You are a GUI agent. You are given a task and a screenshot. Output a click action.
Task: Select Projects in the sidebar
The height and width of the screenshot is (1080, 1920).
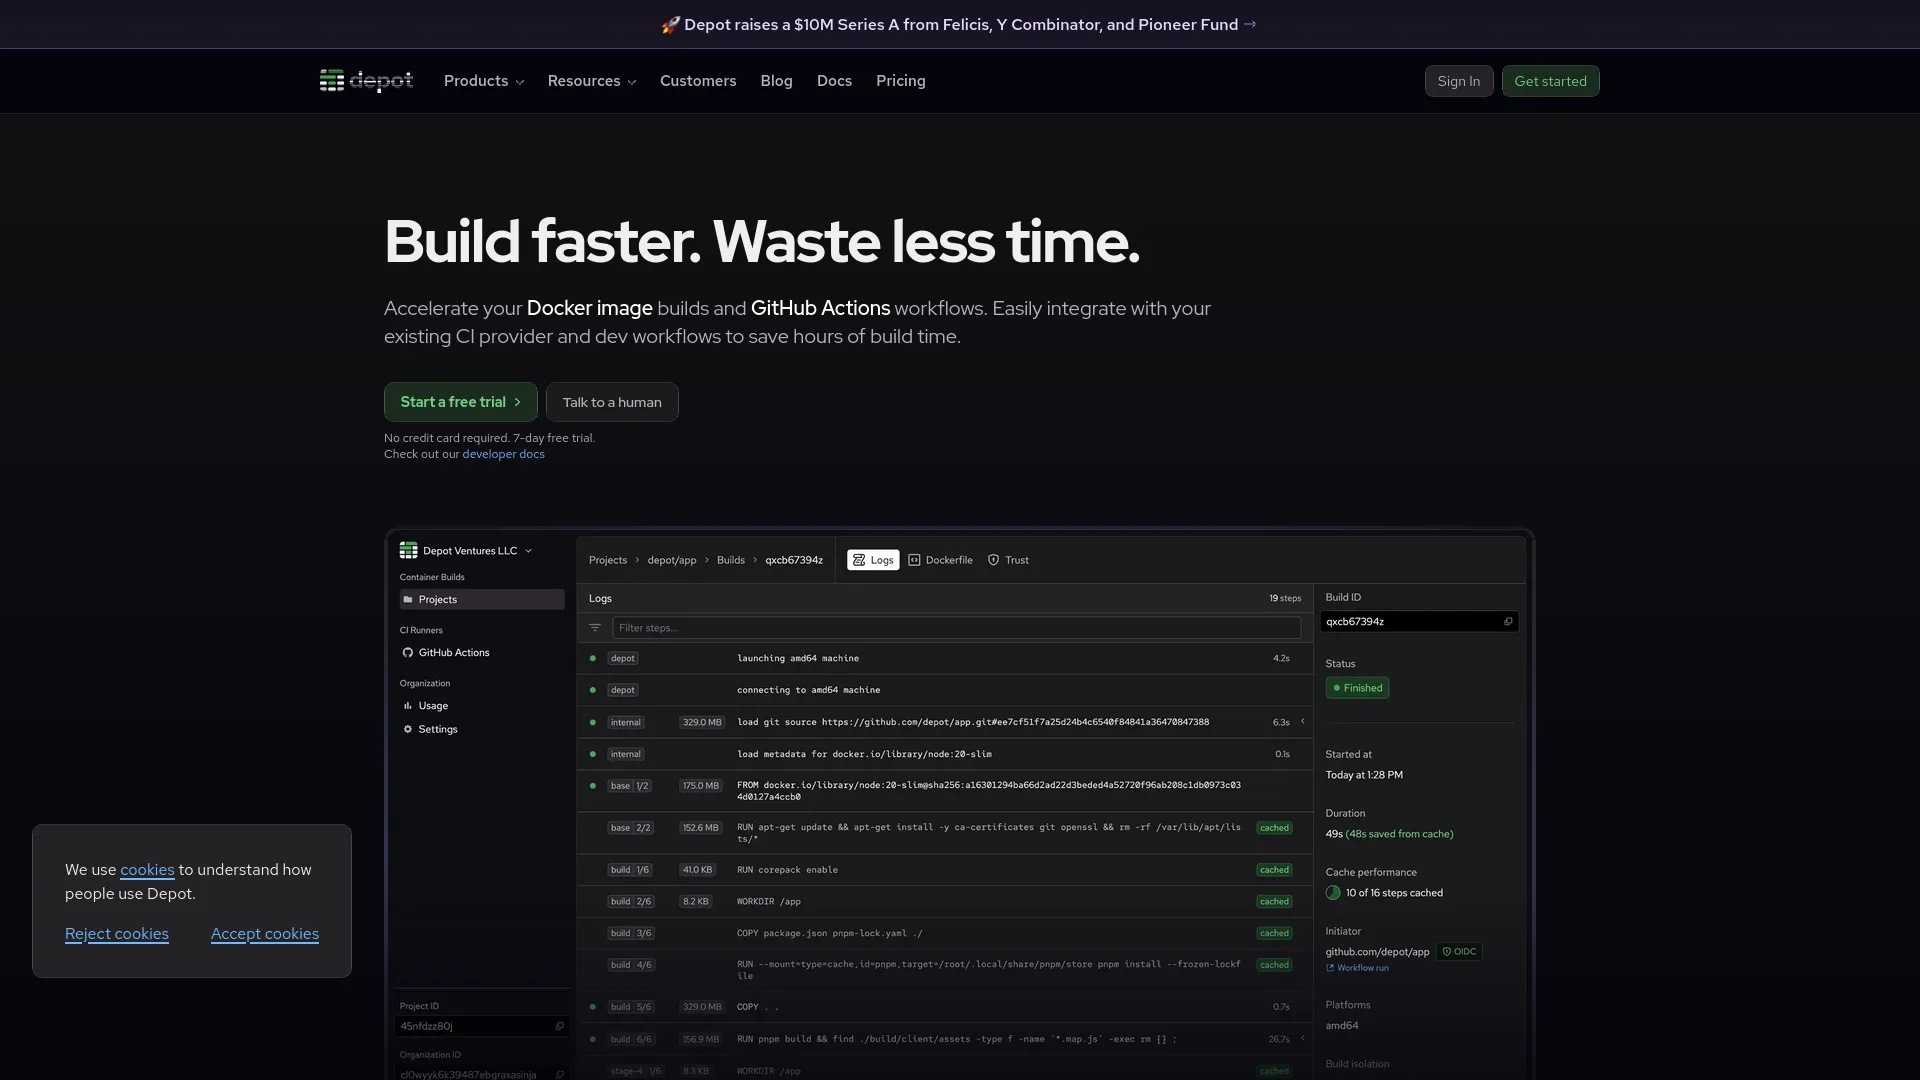point(482,599)
